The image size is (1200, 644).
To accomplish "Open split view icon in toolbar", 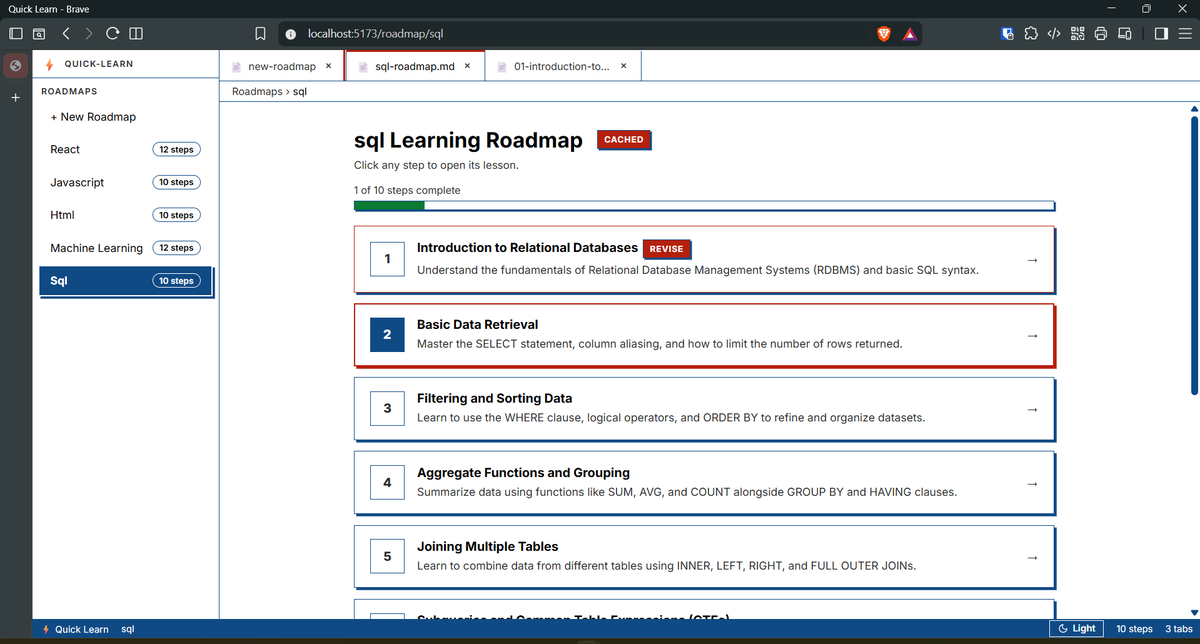I will click(x=136, y=34).
